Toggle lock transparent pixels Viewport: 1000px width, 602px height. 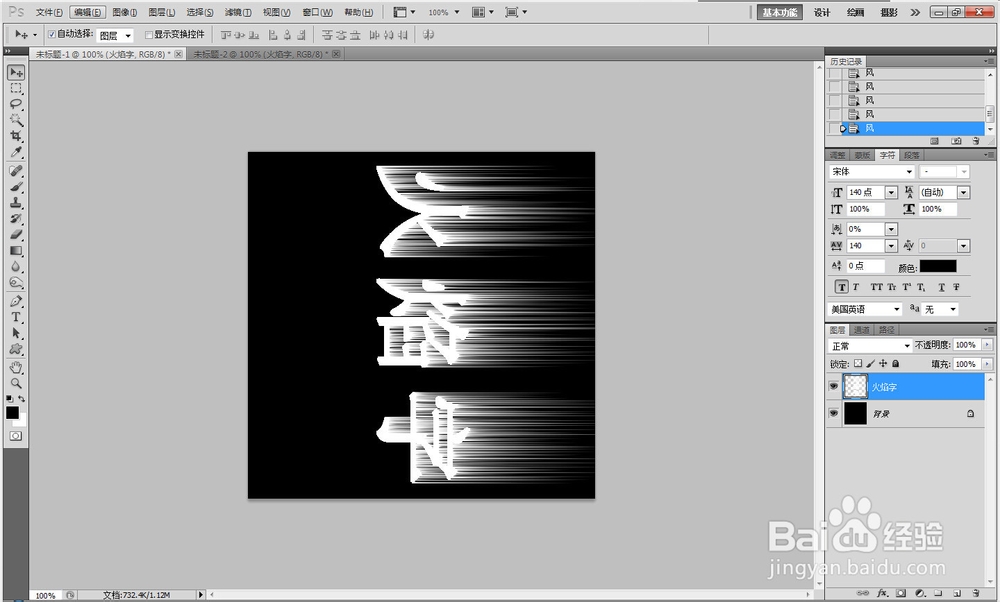[x=858, y=363]
